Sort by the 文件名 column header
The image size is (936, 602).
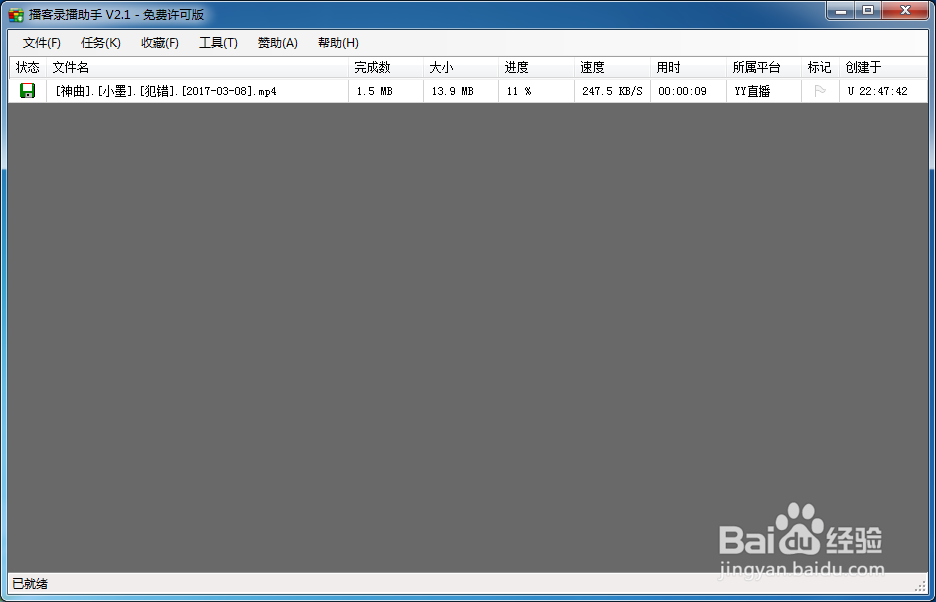[x=198, y=67]
